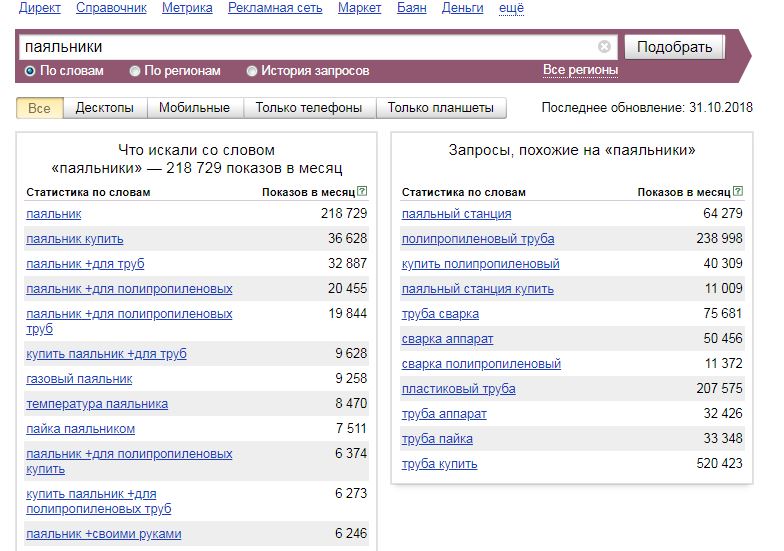Open the 'труба купить' query link
This screenshot has width=784, height=551.
pyautogui.click(x=440, y=464)
